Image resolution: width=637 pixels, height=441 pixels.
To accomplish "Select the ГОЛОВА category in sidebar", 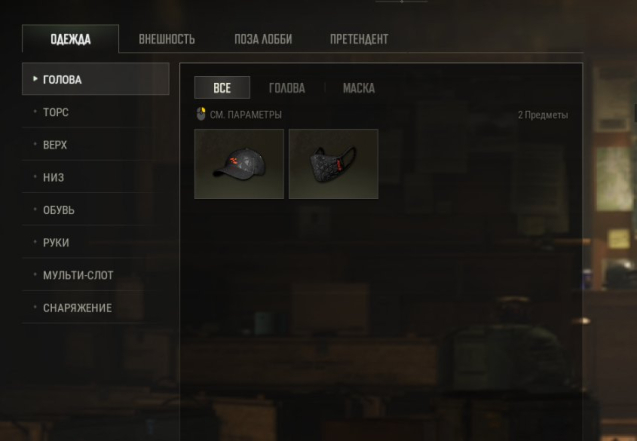I will point(95,79).
